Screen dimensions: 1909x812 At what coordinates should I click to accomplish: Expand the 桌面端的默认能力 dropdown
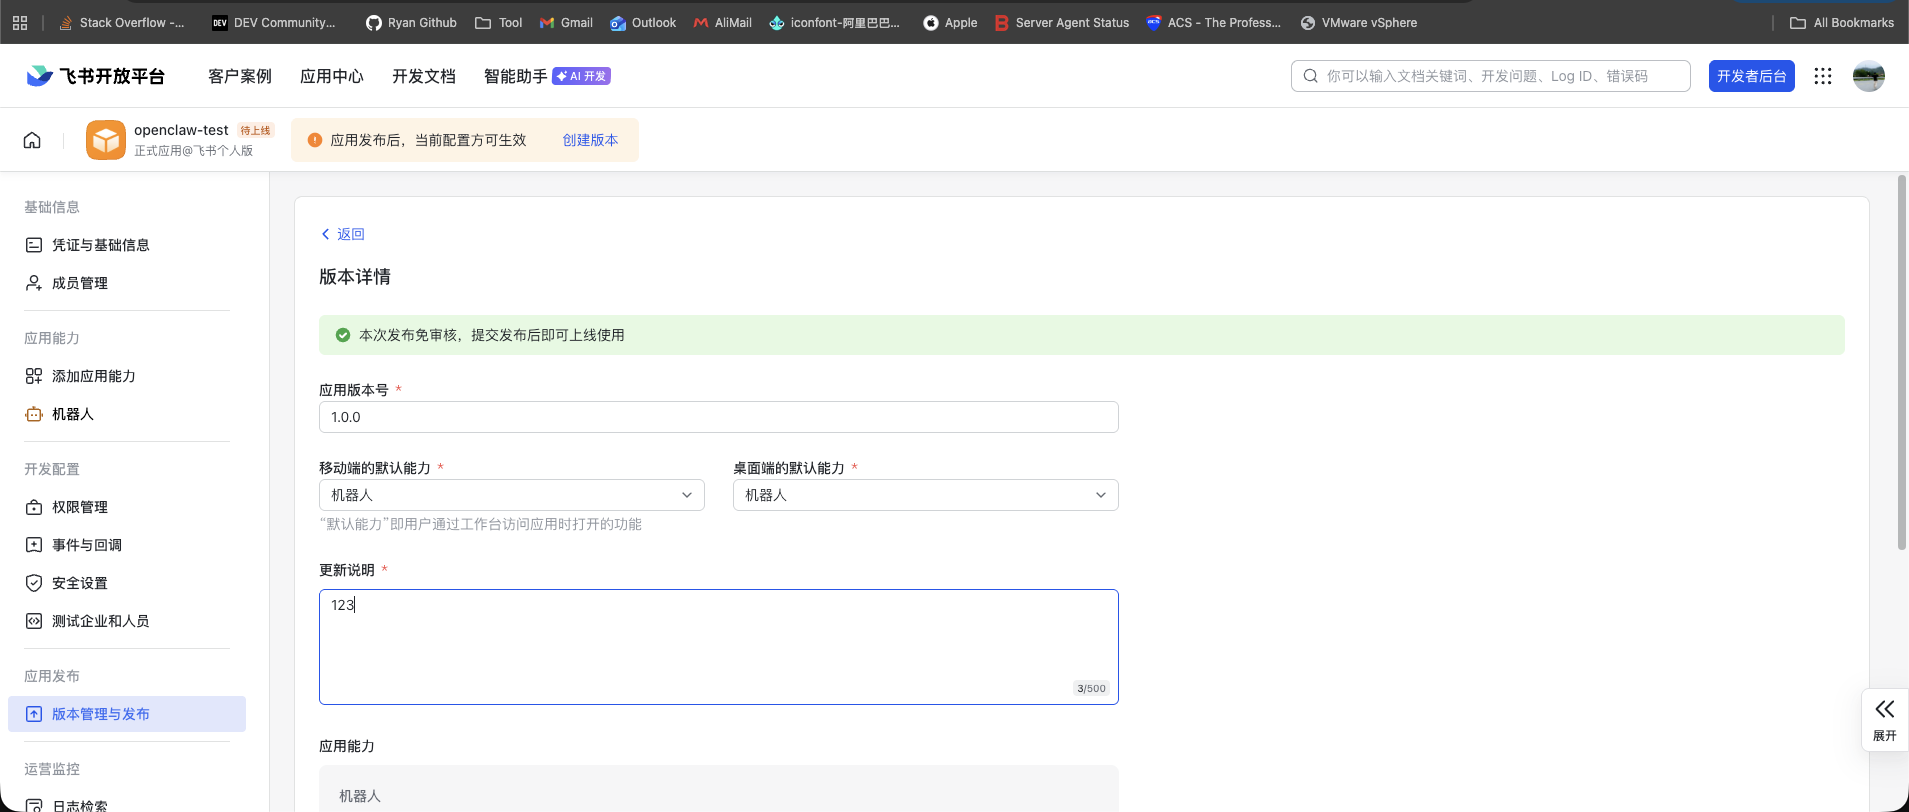[926, 495]
